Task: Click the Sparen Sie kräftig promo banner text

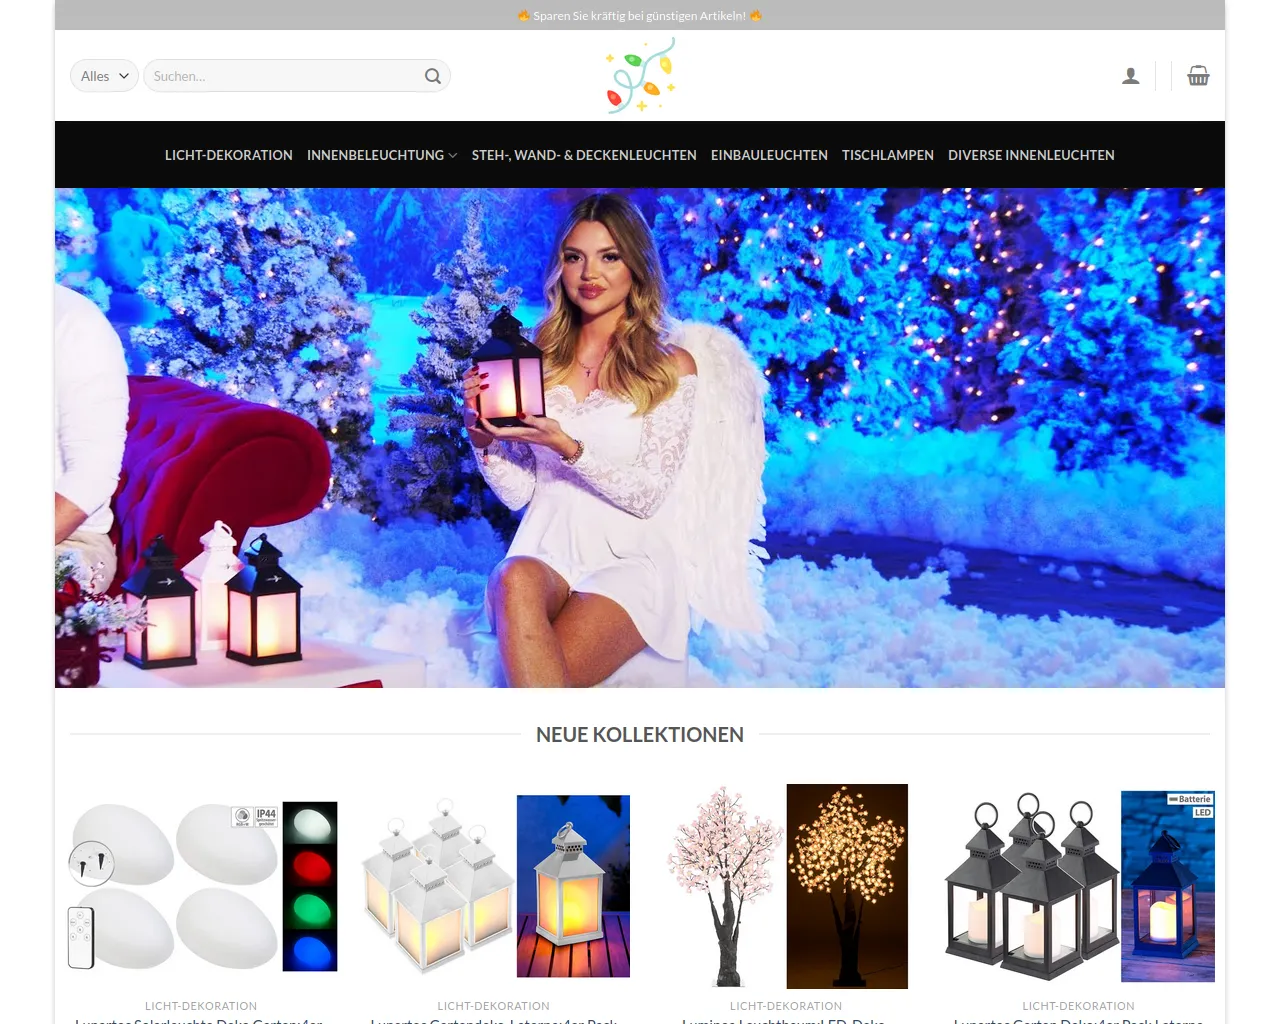Action: 640,16
